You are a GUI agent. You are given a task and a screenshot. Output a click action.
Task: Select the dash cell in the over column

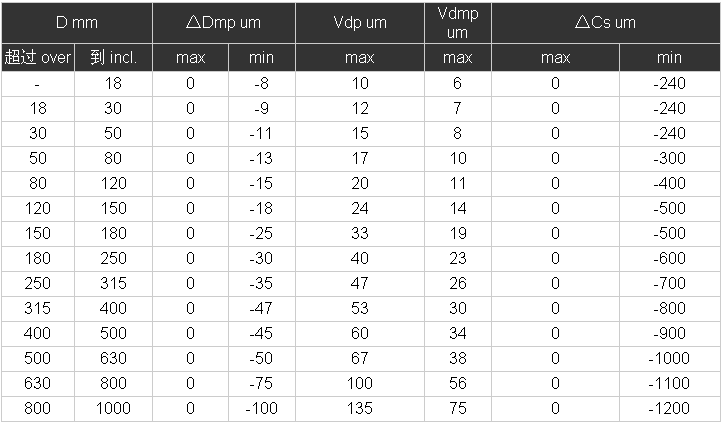[x=37, y=84]
